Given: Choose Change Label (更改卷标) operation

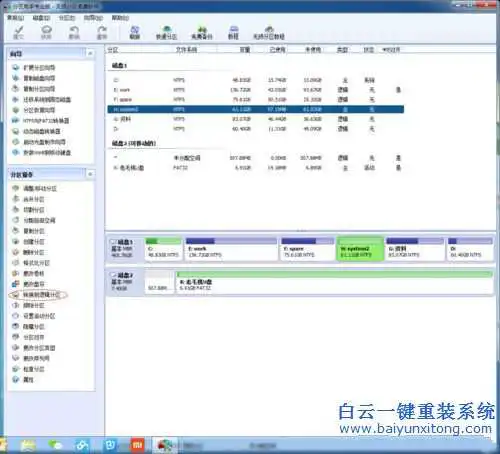Looking at the screenshot, I should [x=29, y=274].
